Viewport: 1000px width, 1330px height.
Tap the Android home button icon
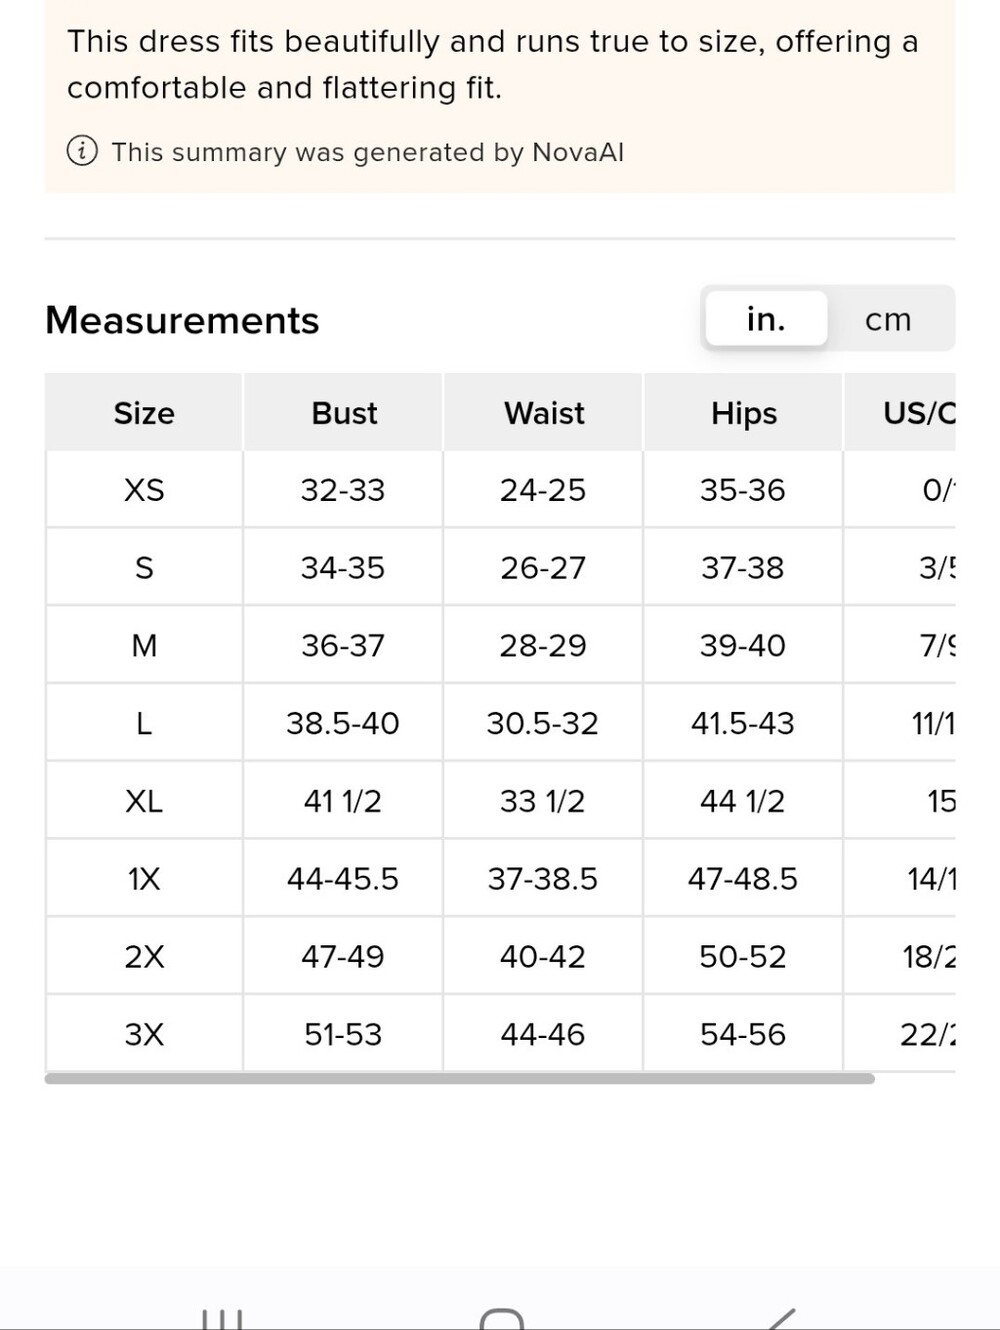[x=502, y=1318]
